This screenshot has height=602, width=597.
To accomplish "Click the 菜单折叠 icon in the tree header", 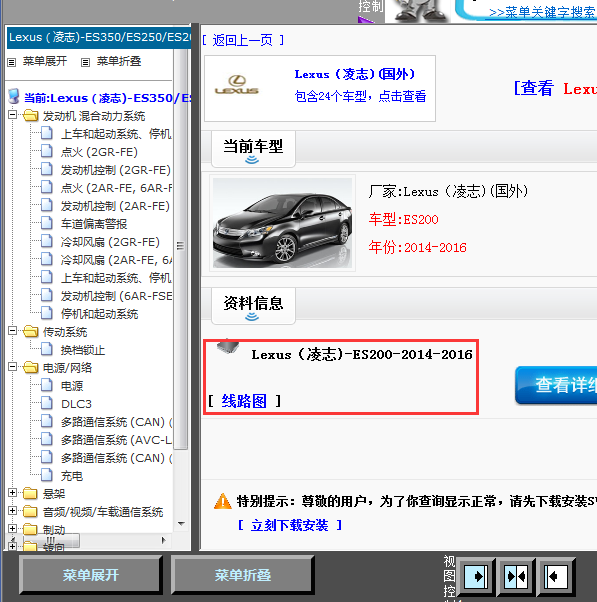I will tap(85, 62).
